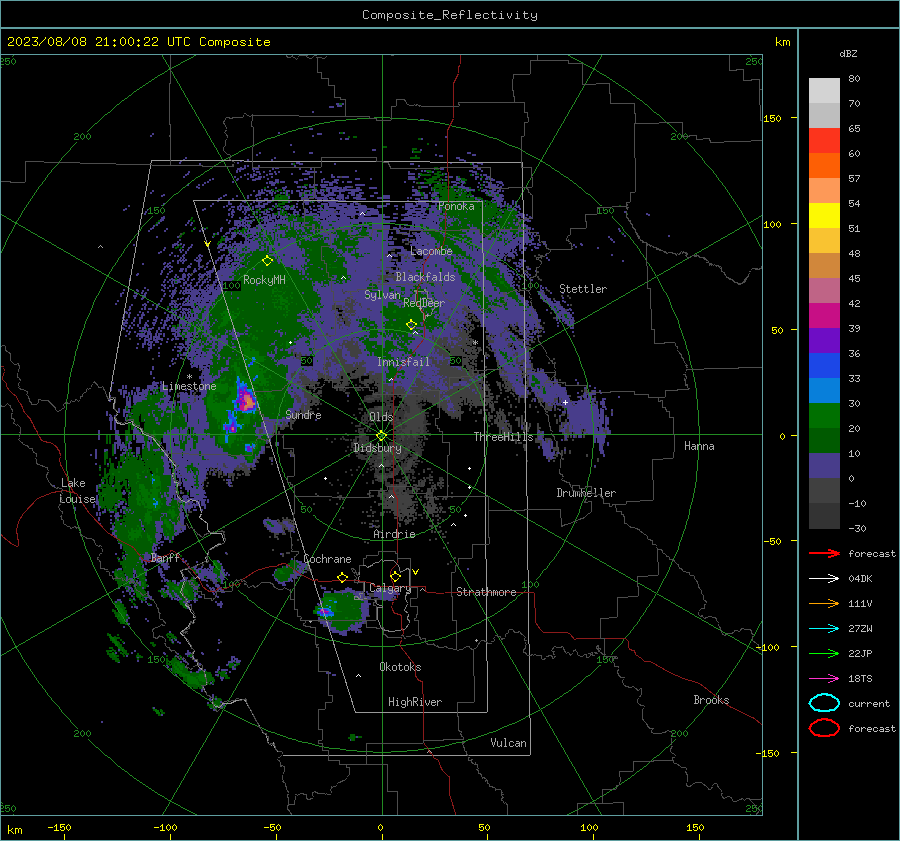Click the Hanna city label
The width and height of the screenshot is (900, 841).
(699, 446)
